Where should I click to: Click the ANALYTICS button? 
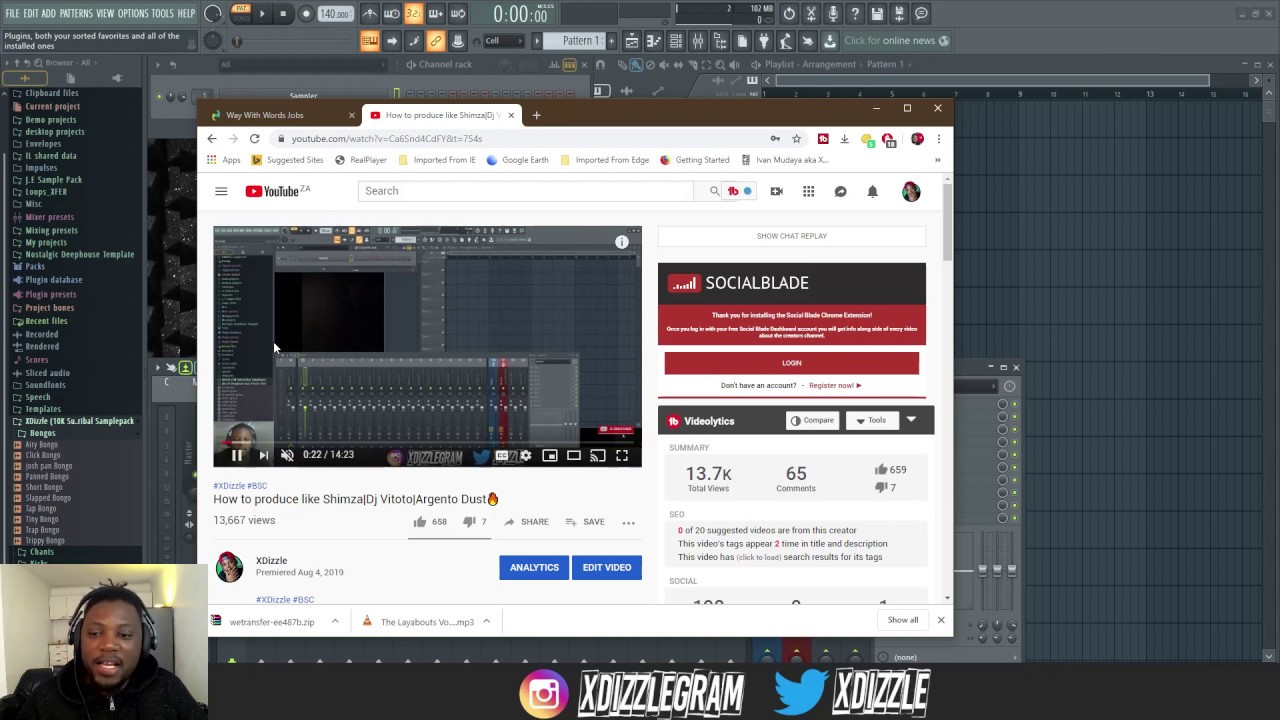[x=534, y=567]
